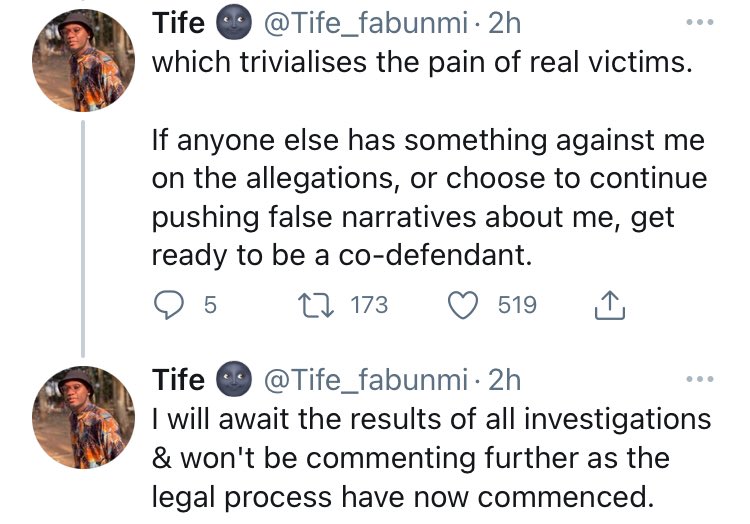Click the display name Tife on first tweet

click(178, 23)
